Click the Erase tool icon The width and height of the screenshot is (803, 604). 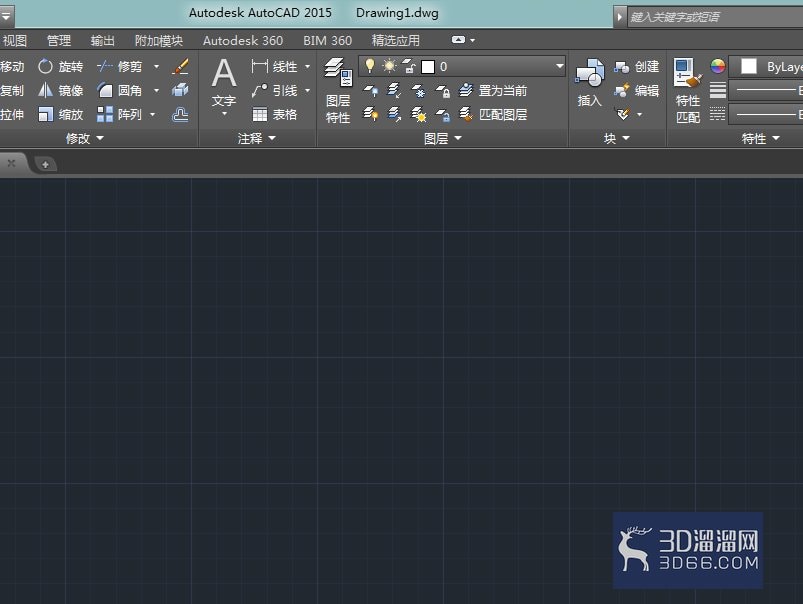(x=180, y=67)
